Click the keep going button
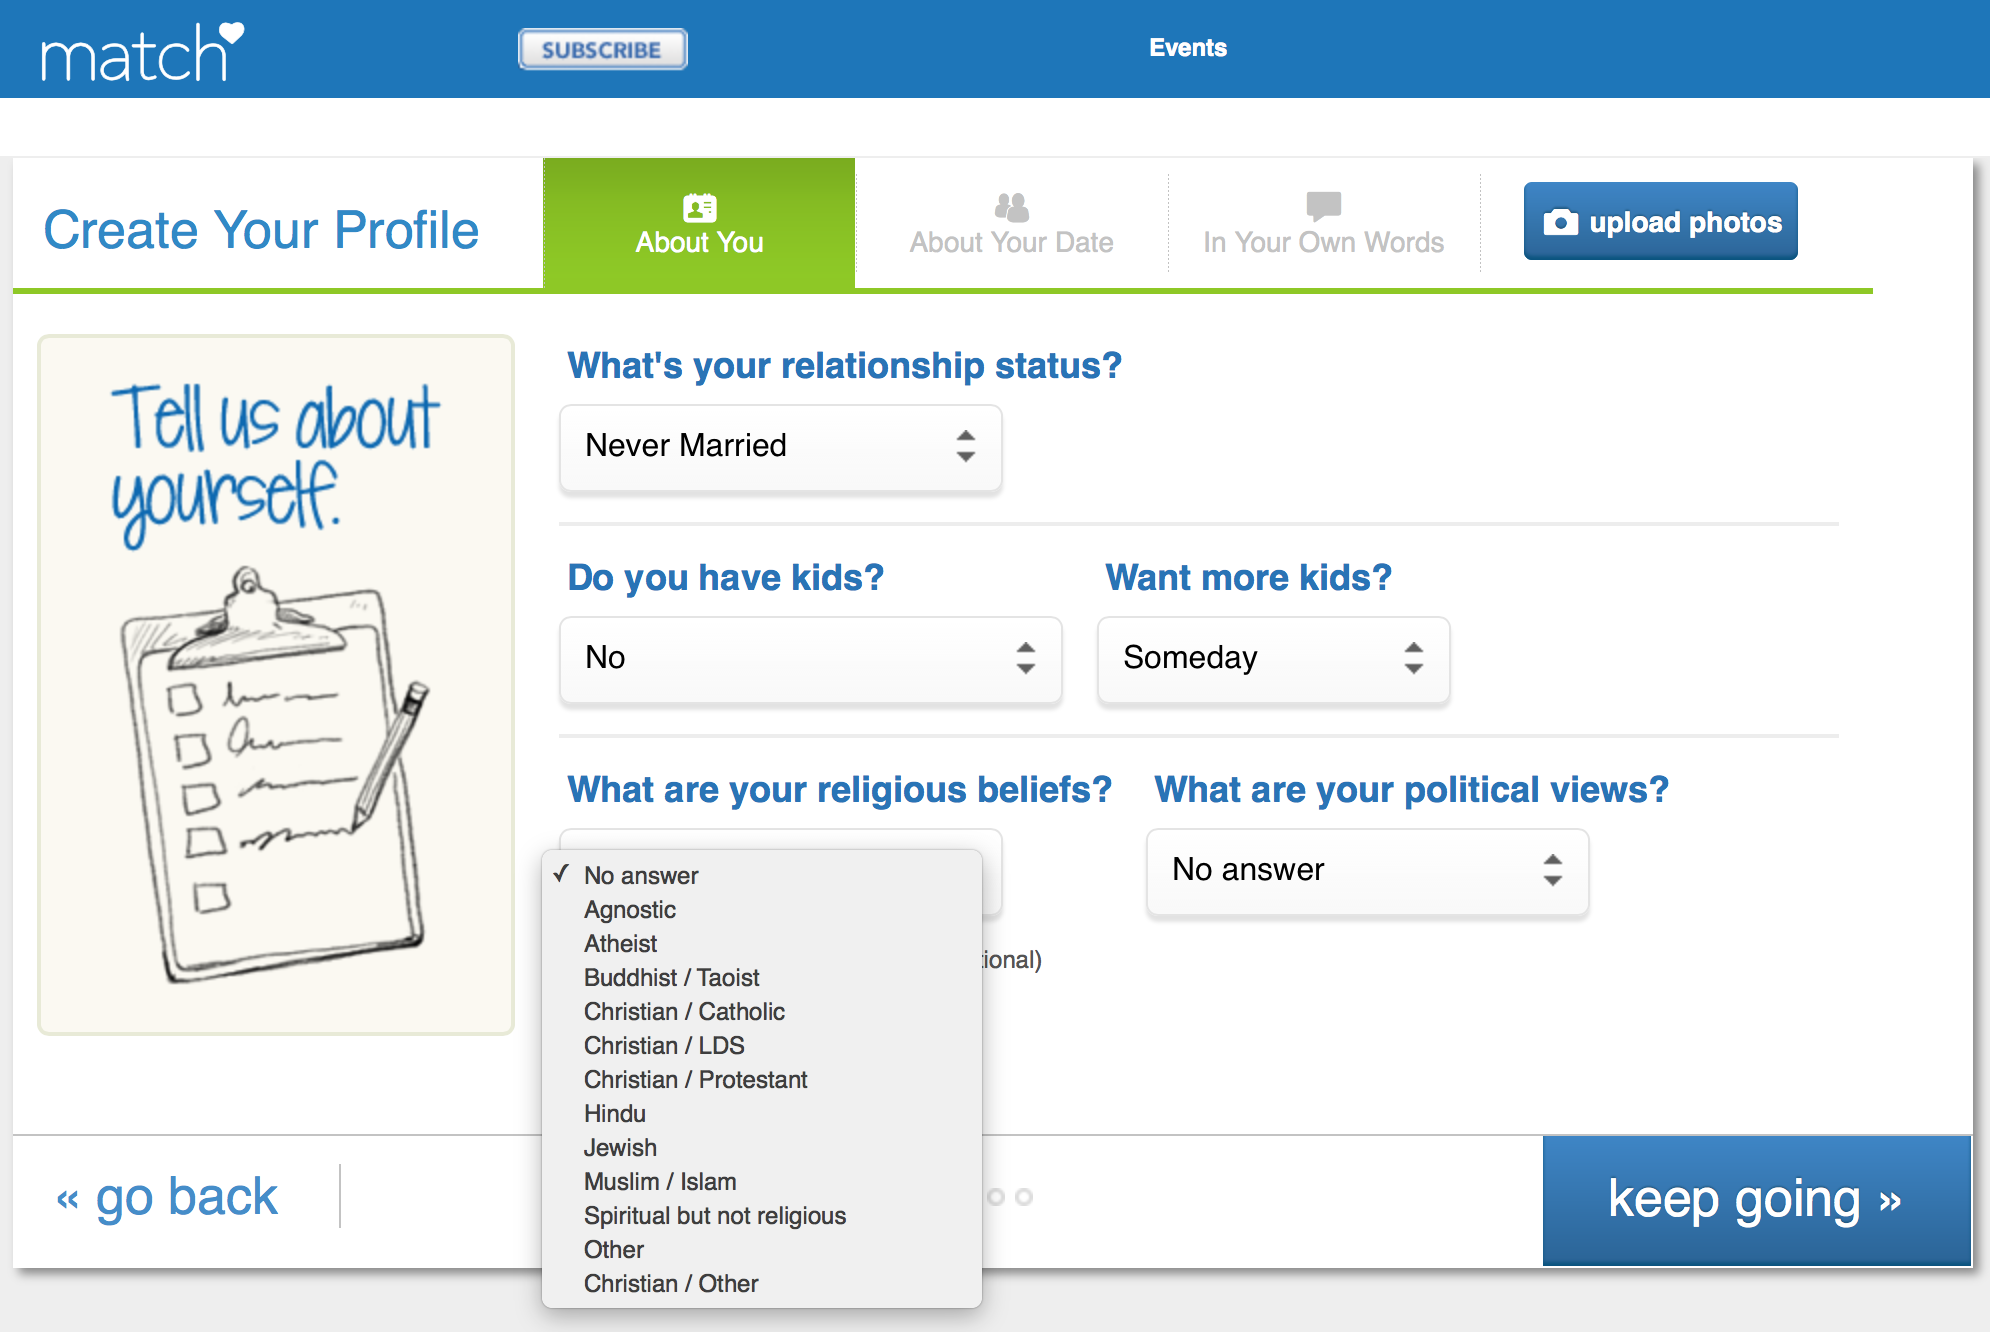Viewport: 1990px width, 1332px height. 1756,1200
